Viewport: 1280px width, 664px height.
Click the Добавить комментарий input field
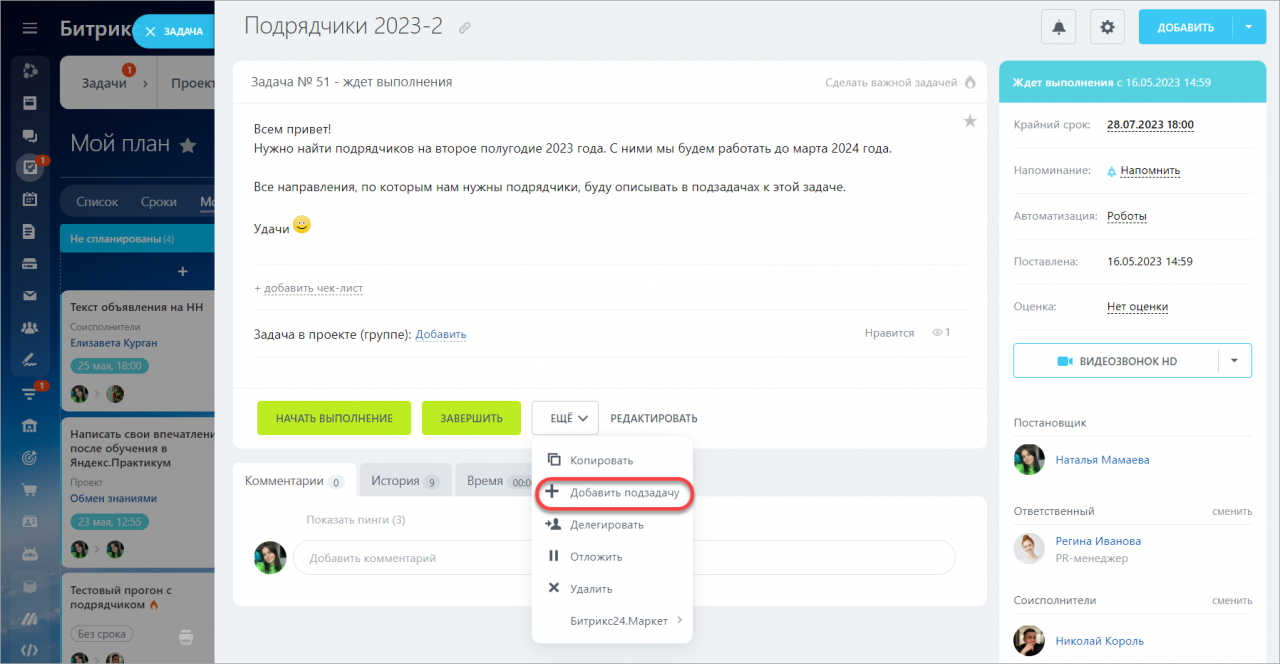click(x=624, y=558)
